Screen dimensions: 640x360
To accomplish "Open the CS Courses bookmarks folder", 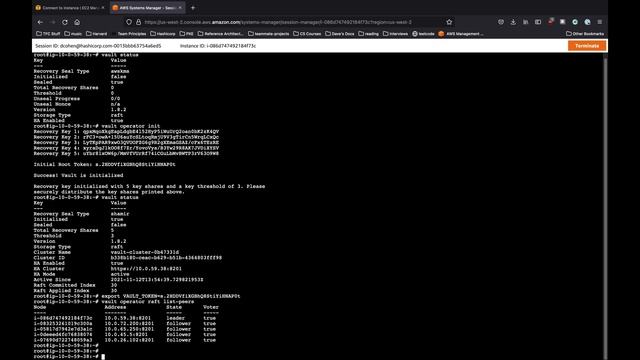I will [307, 34].
